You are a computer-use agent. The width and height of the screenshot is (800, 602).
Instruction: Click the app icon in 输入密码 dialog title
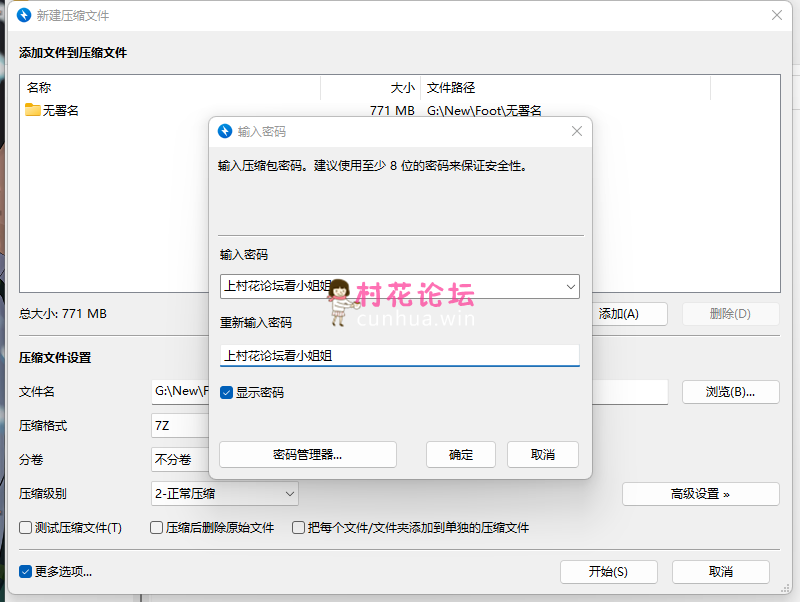pyautogui.click(x=225, y=132)
